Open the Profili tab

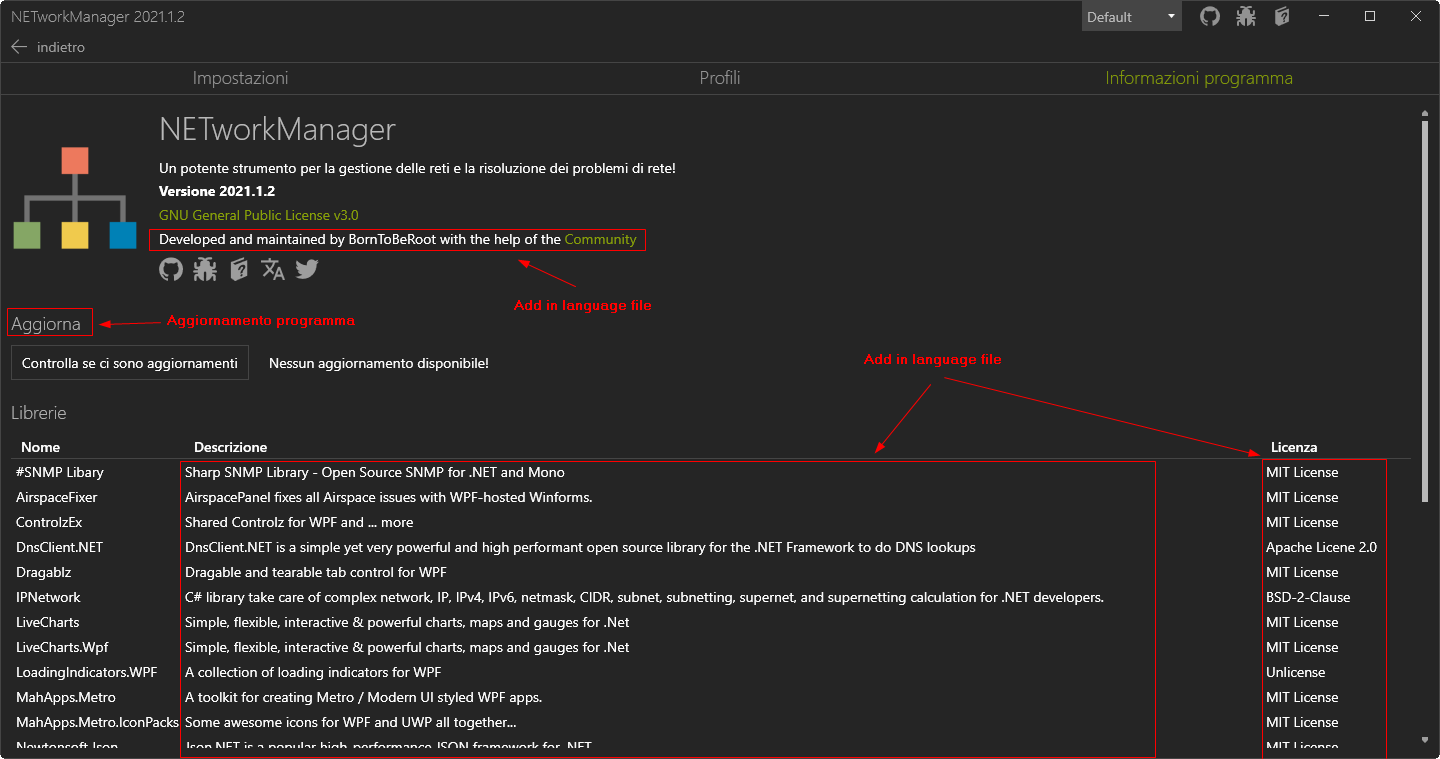[x=719, y=78]
